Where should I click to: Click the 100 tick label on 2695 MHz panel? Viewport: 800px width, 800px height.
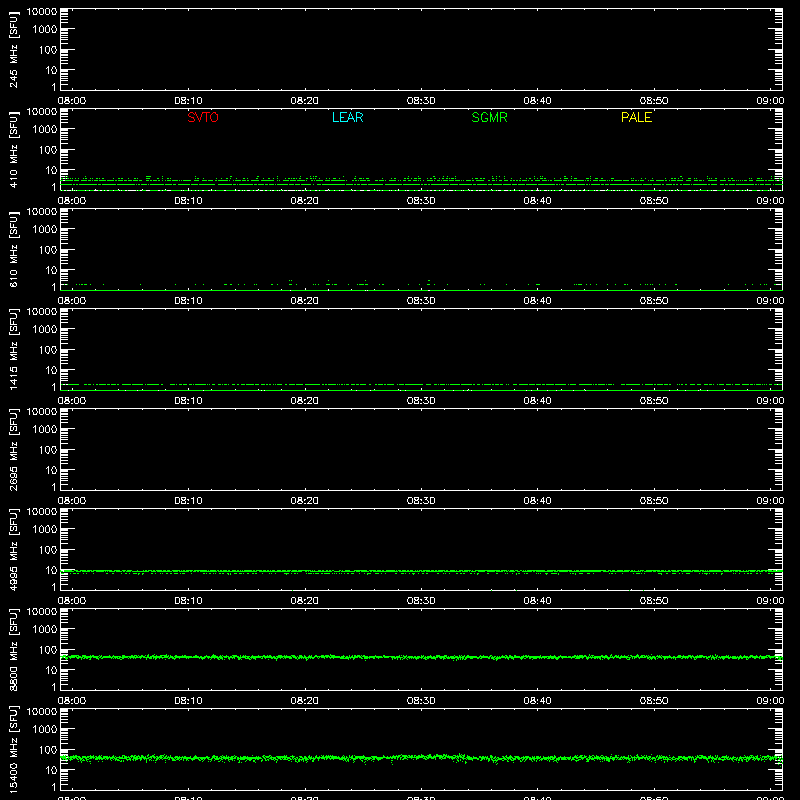pos(48,450)
